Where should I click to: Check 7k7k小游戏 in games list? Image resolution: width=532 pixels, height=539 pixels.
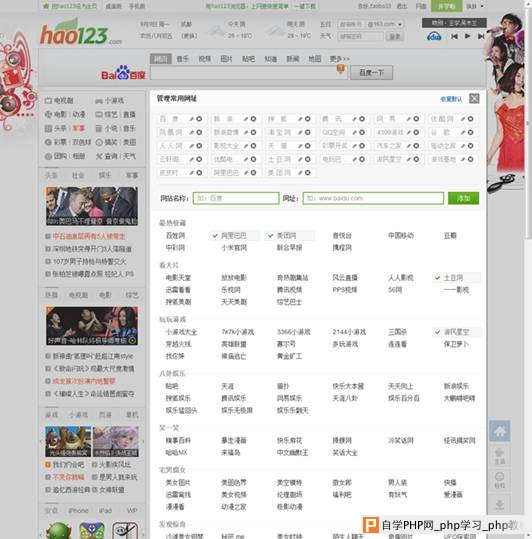[237, 332]
